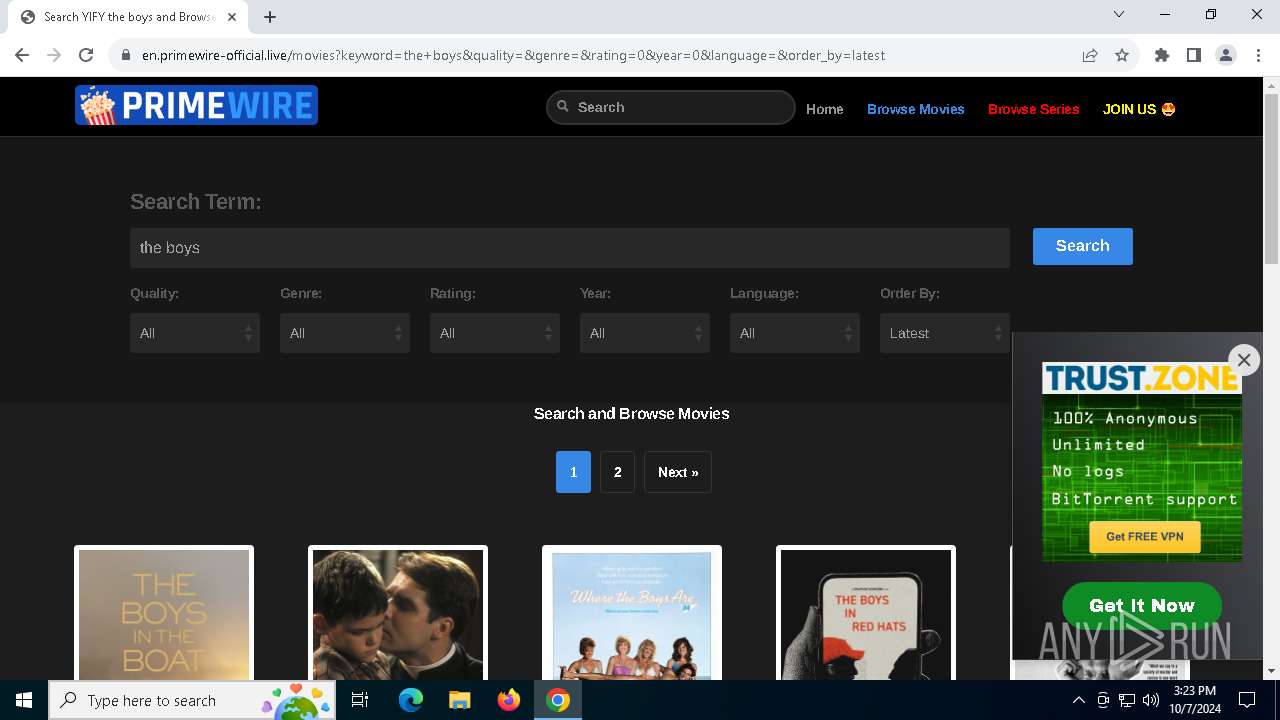1280x720 pixels.
Task: Launch Firefox from the taskbar
Action: 509,700
